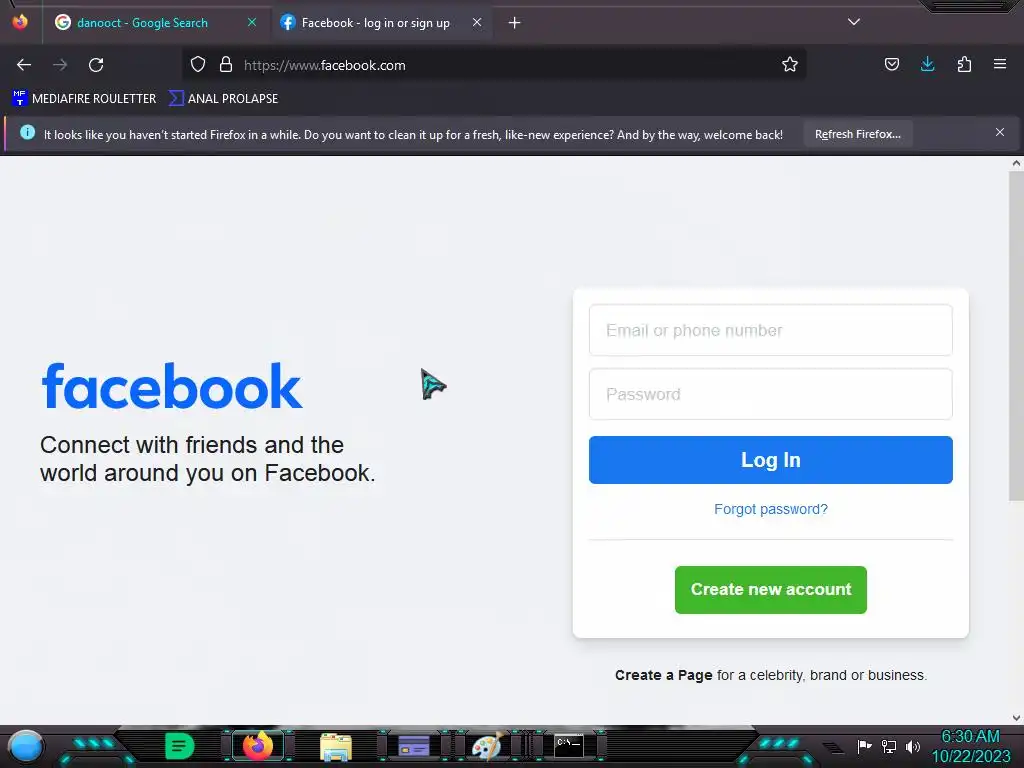Viewport: 1024px width, 768px height.
Task: Click the Email or phone number field
Action: pyautogui.click(x=771, y=330)
